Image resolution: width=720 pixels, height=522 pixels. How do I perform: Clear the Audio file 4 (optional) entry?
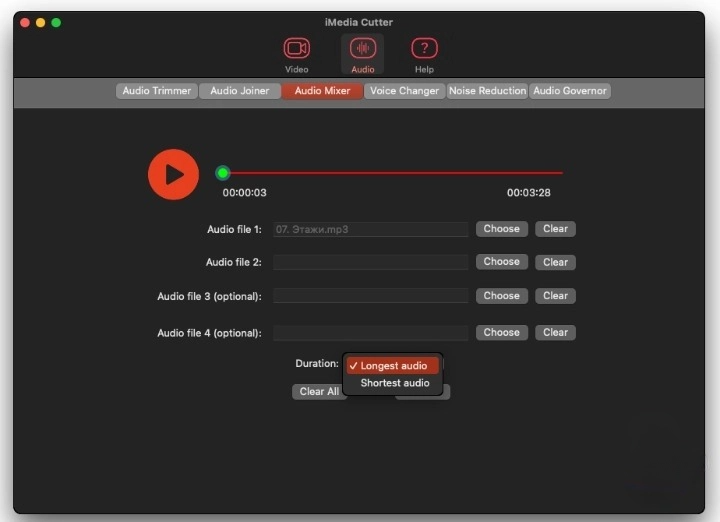coord(555,333)
